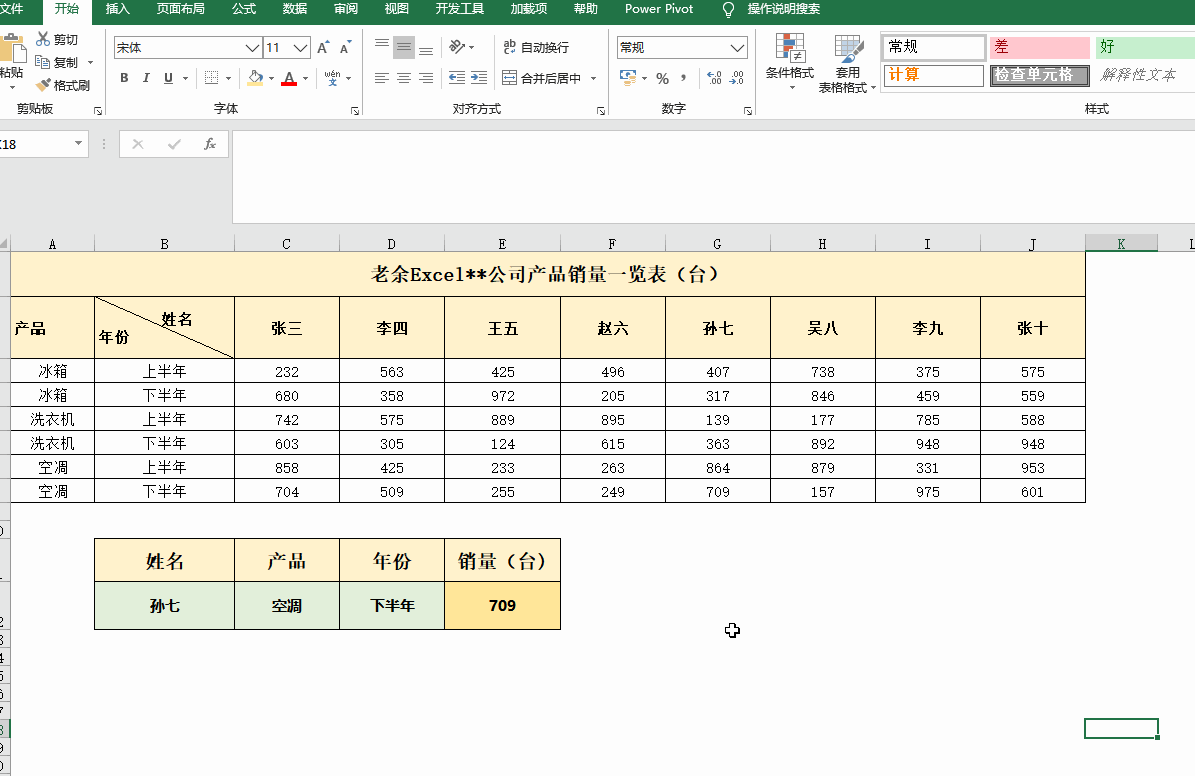Expand the Merge and Center dropdown arrow
Image resolution: width=1195 pixels, height=776 pixels.
[x=594, y=78]
